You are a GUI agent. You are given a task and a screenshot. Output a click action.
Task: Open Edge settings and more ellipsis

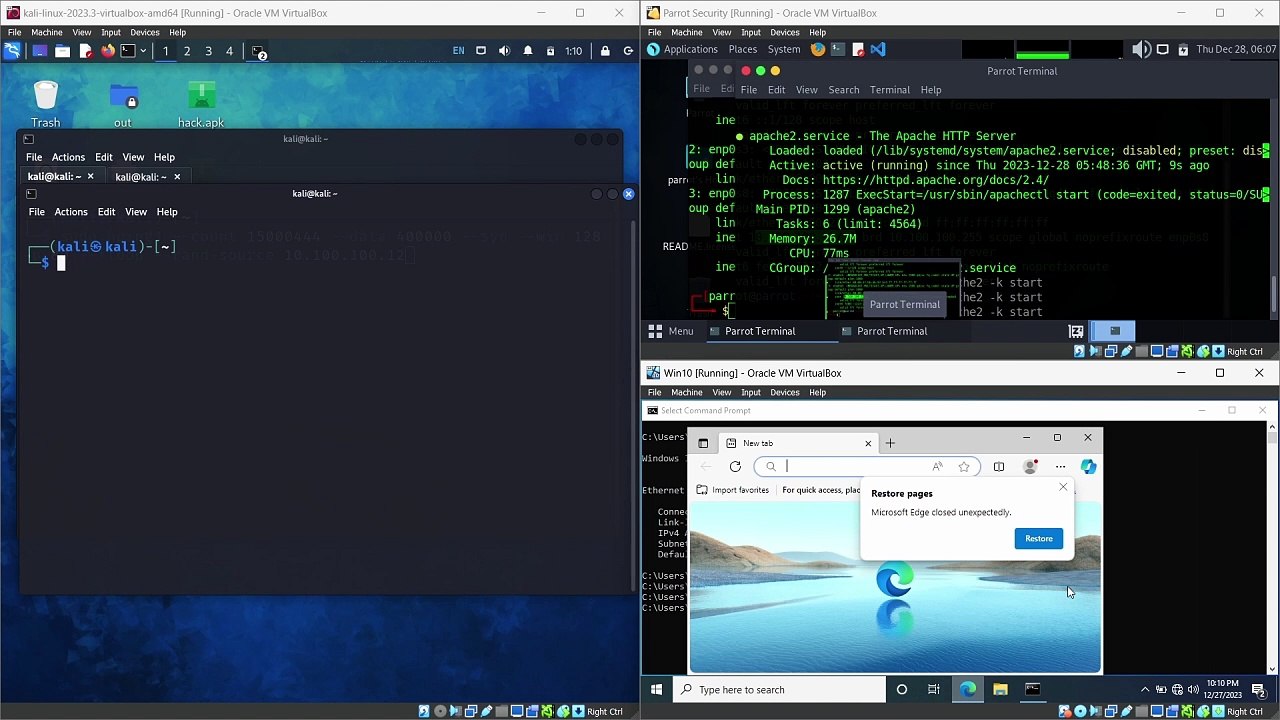[1060, 466]
